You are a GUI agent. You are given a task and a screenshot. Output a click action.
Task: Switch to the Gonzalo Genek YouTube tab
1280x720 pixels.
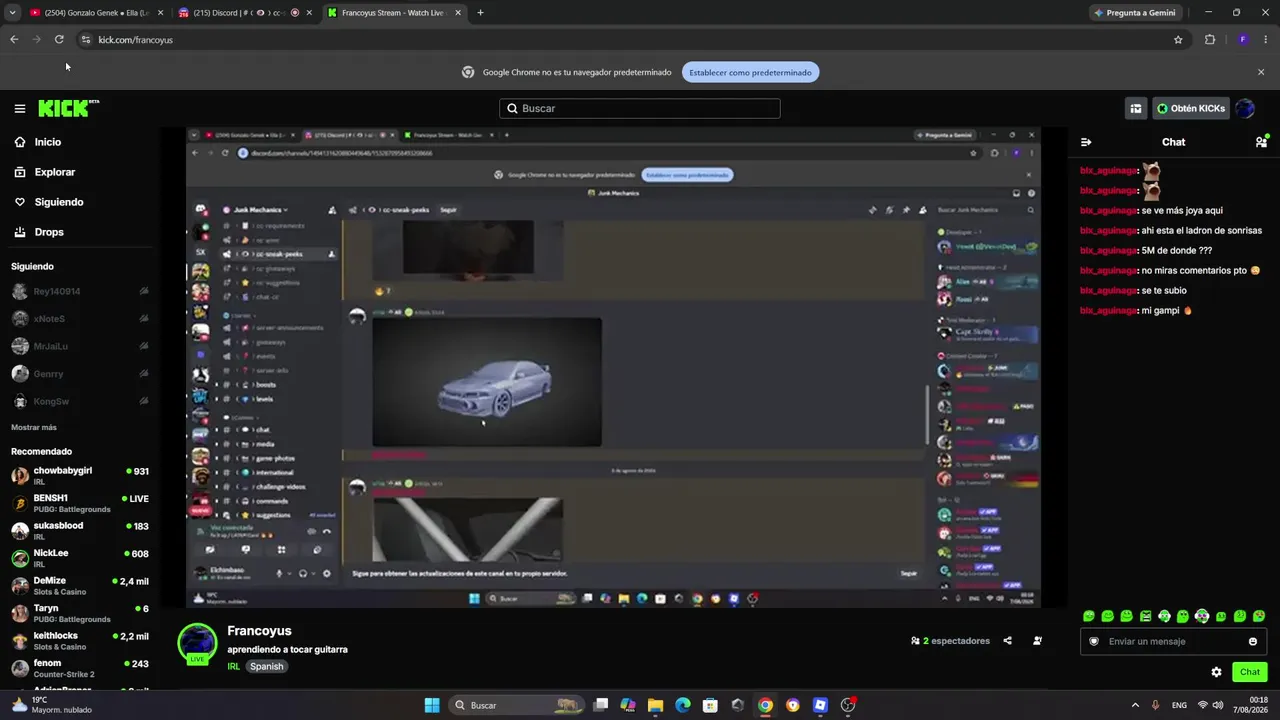pos(97,13)
